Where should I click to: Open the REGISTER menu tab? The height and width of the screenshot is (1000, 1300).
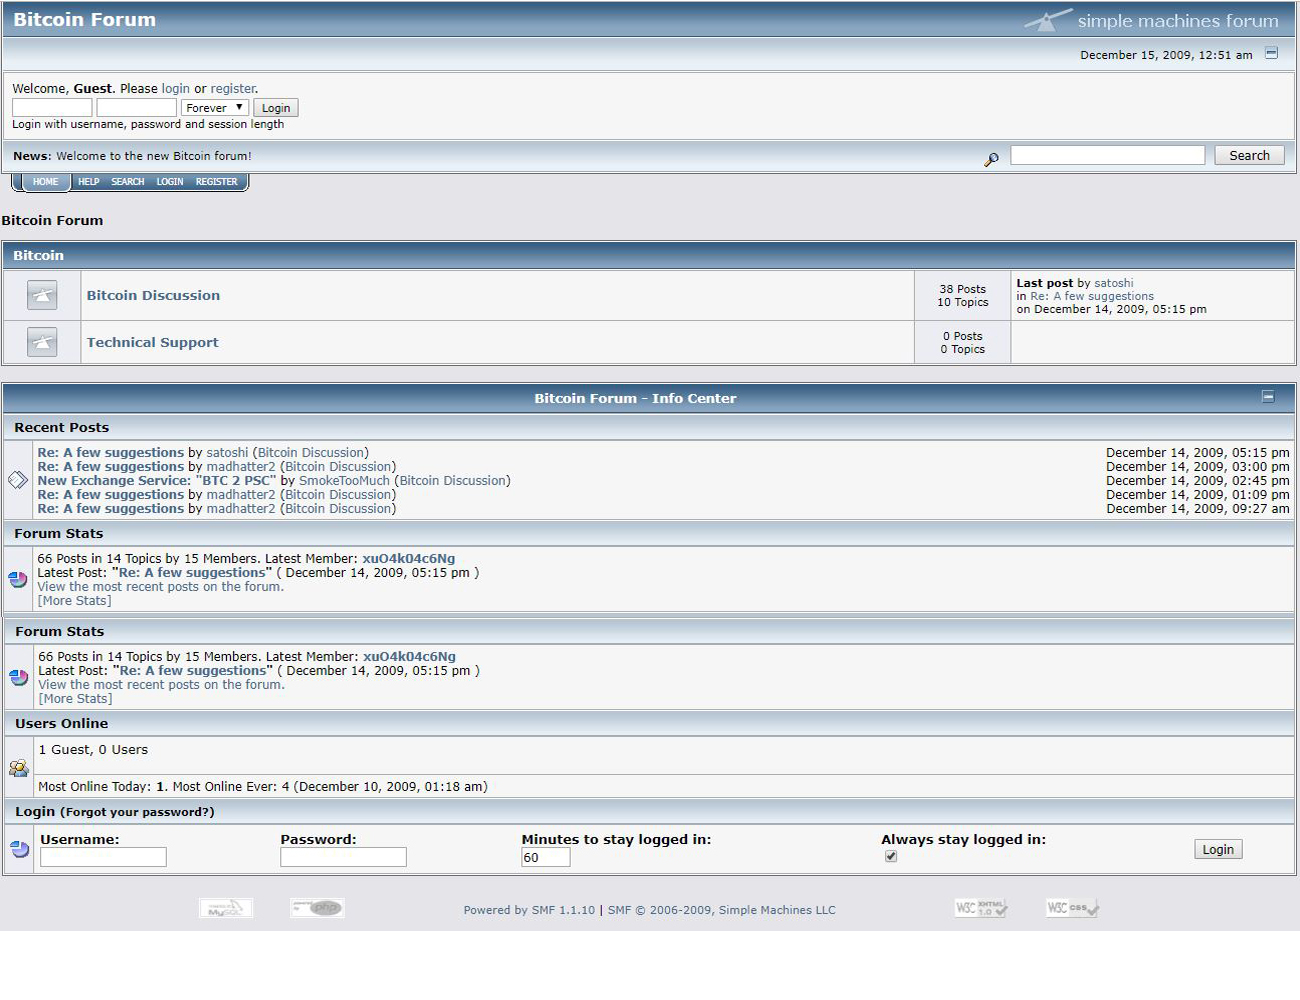point(217,182)
